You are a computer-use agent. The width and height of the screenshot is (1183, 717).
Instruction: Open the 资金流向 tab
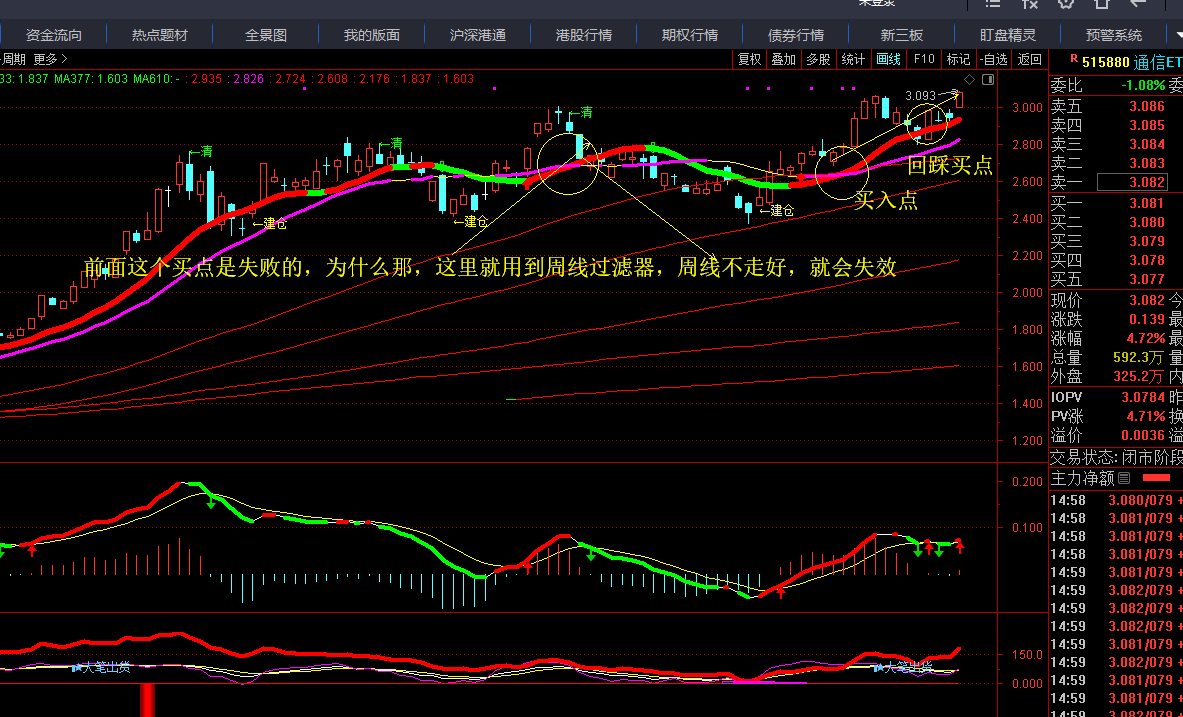54,35
